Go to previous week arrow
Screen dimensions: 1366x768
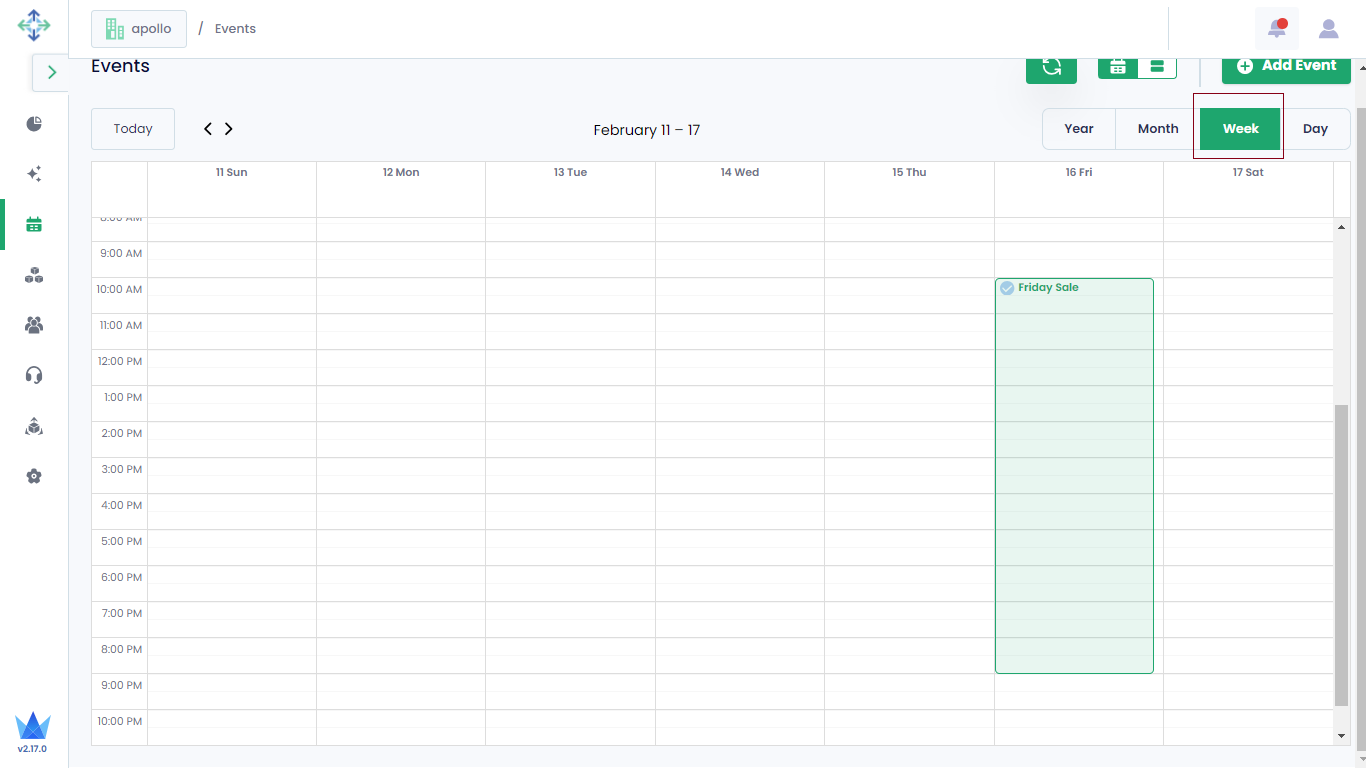point(208,129)
